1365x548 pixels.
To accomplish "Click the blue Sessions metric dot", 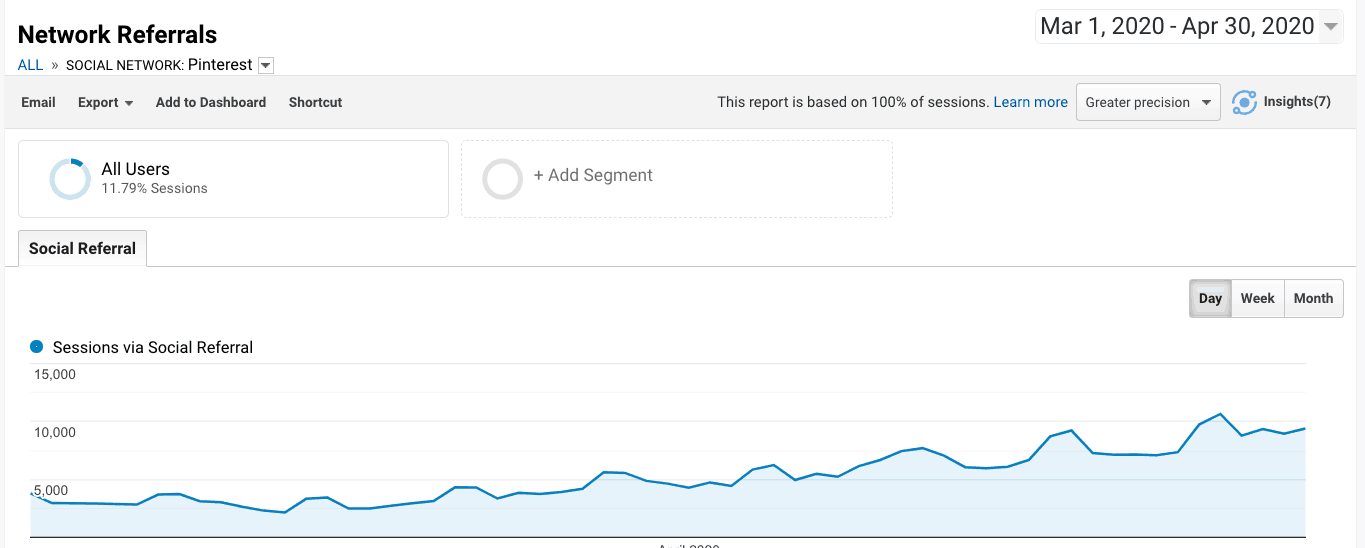I will pos(37,347).
